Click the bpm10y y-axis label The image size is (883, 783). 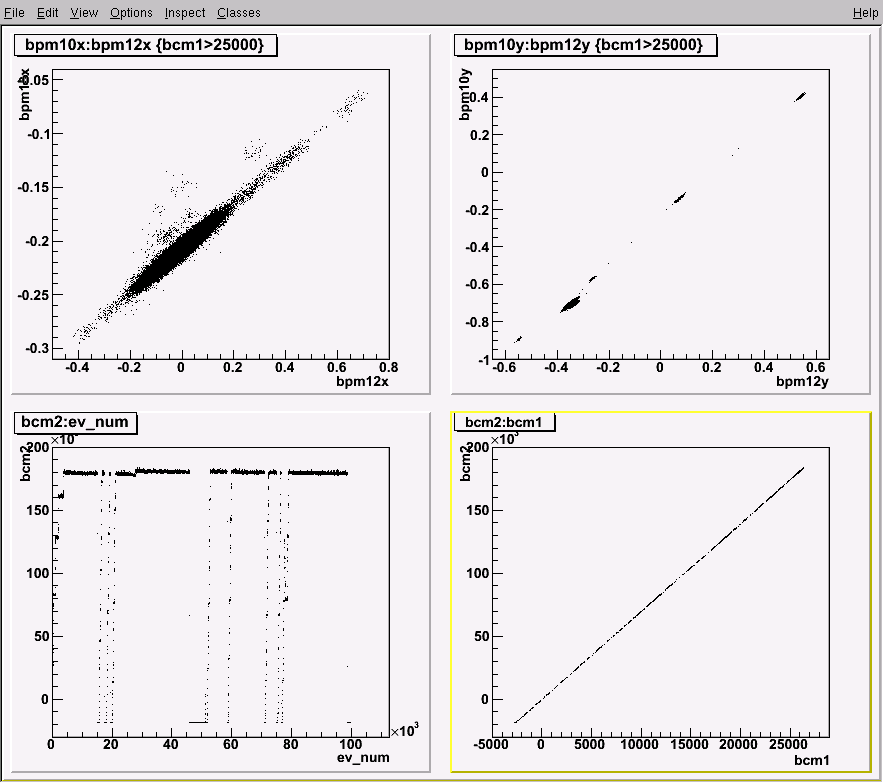465,94
